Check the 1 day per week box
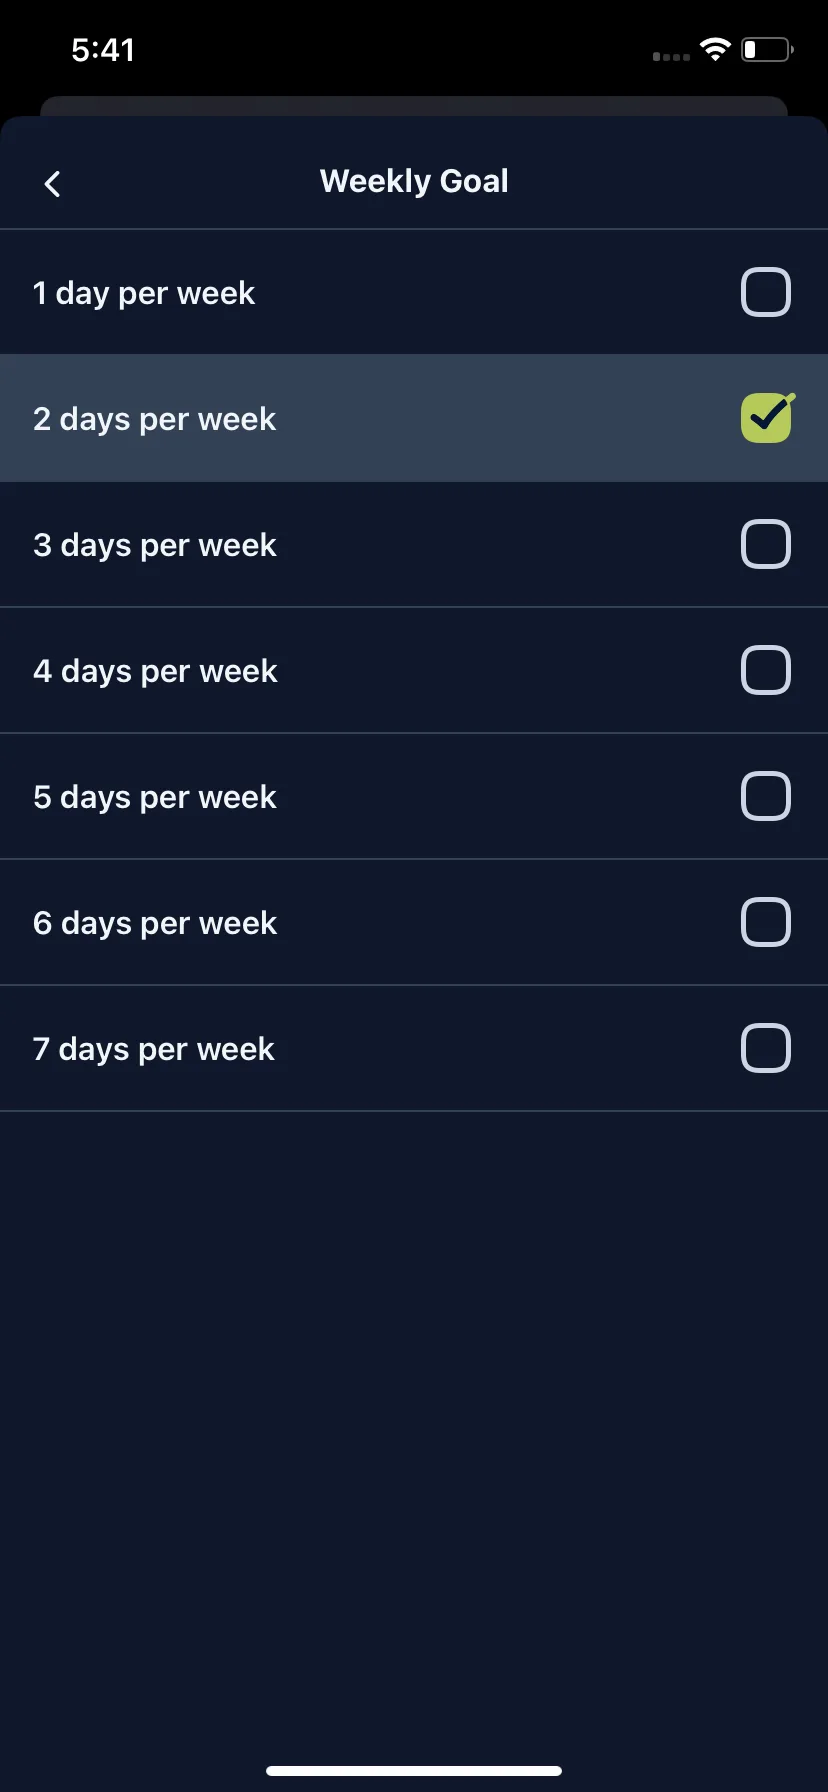 pos(766,293)
